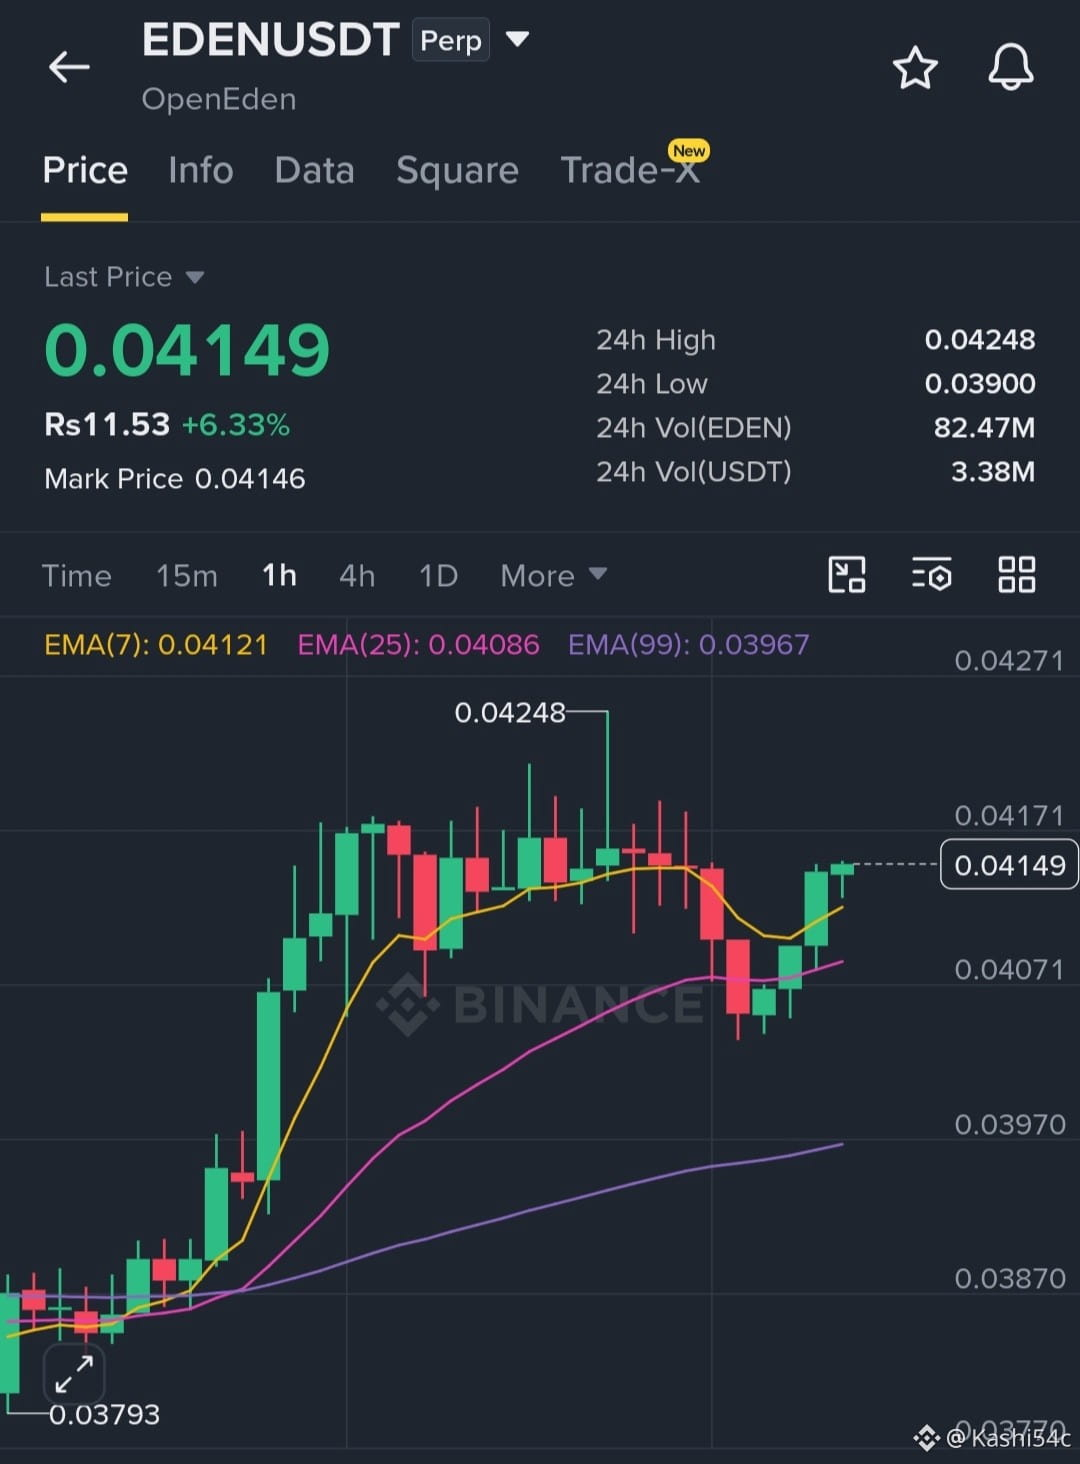The image size is (1080, 1464).
Task: Tap the OpenEden subtitle
Action: tap(219, 99)
